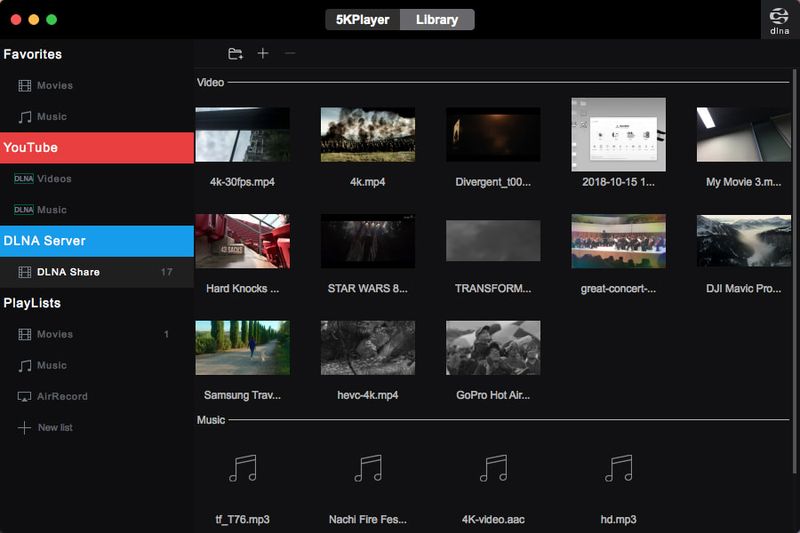This screenshot has height=533, width=800.
Task: Click the library vertical scrollbar
Action: [x=794, y=273]
